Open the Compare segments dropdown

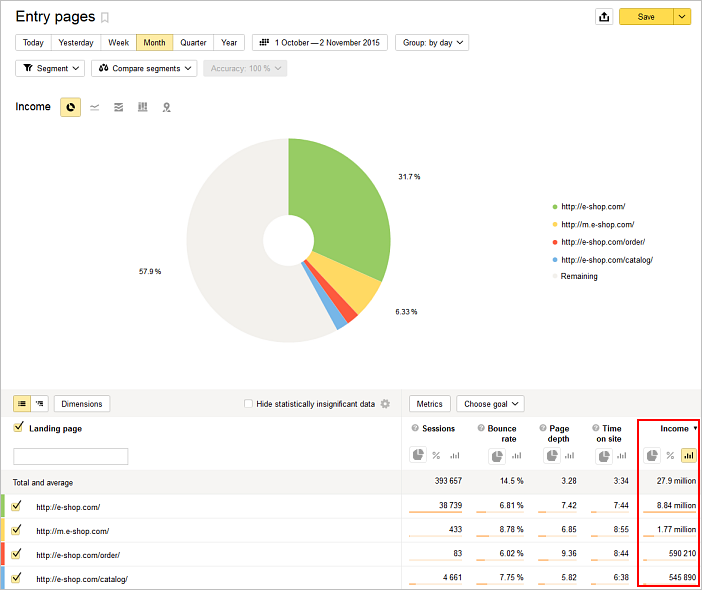click(x=146, y=68)
